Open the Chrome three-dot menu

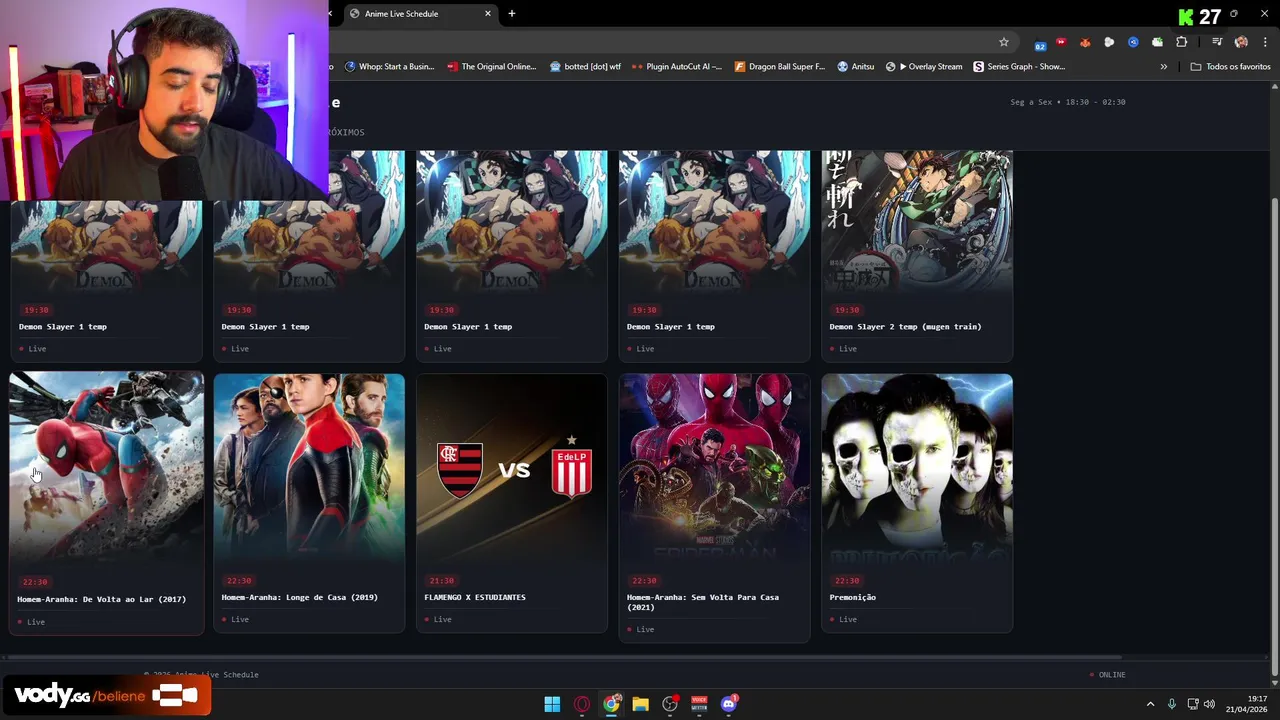[x=1265, y=42]
